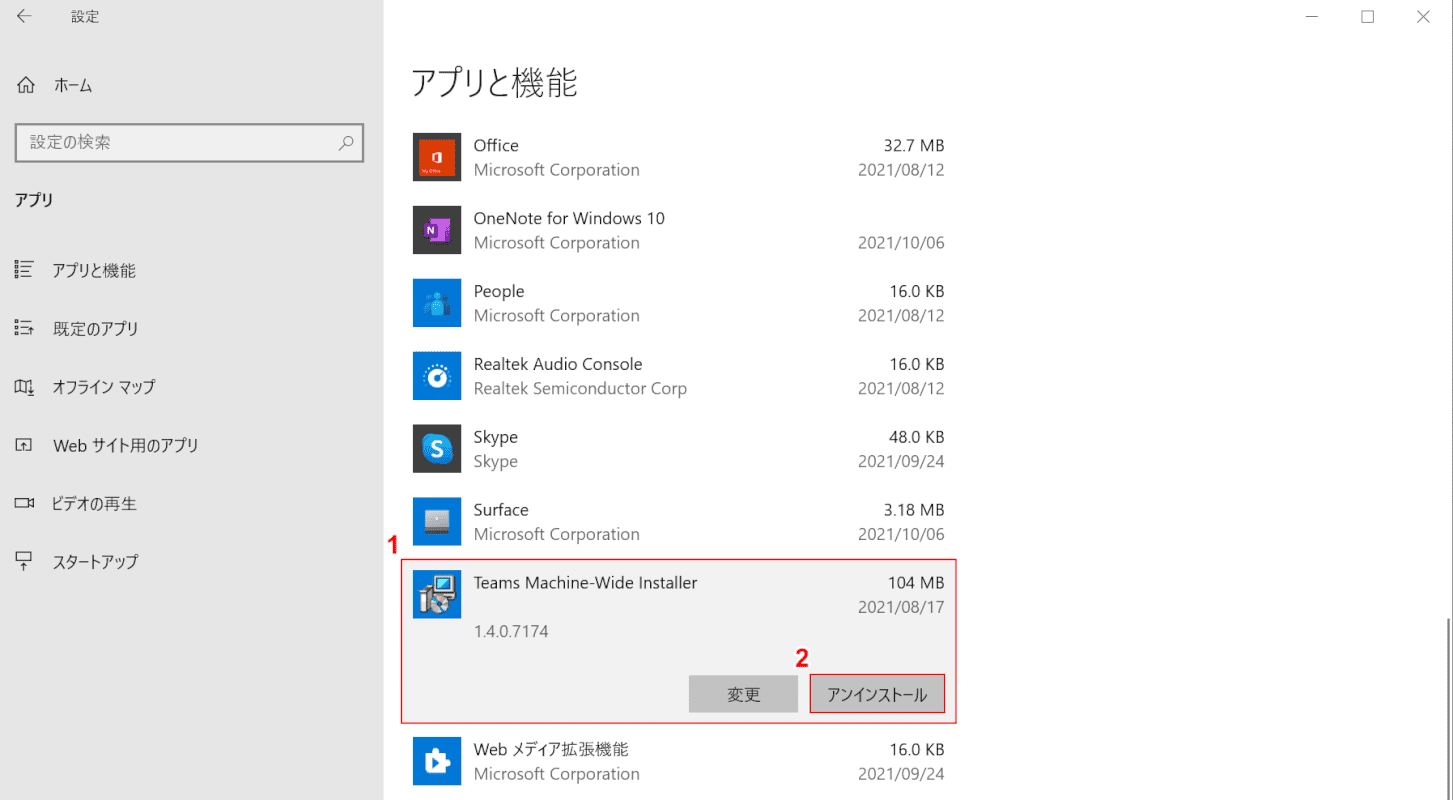Click the search magnifier in 設定の検索 box

click(346, 143)
